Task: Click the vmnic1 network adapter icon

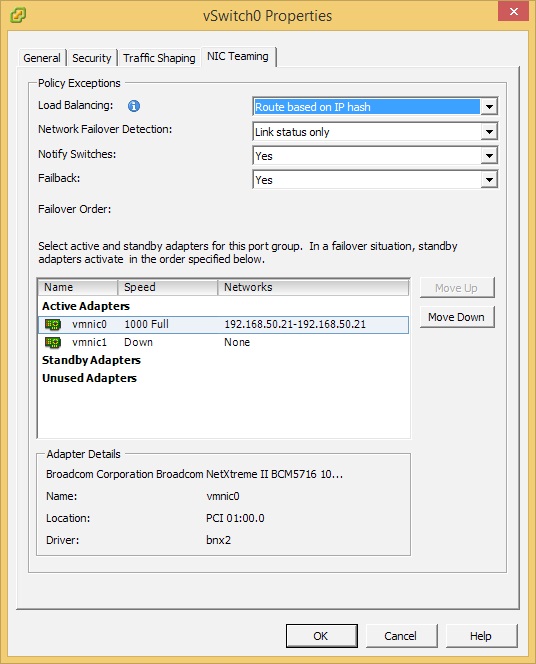Action: tap(53, 343)
